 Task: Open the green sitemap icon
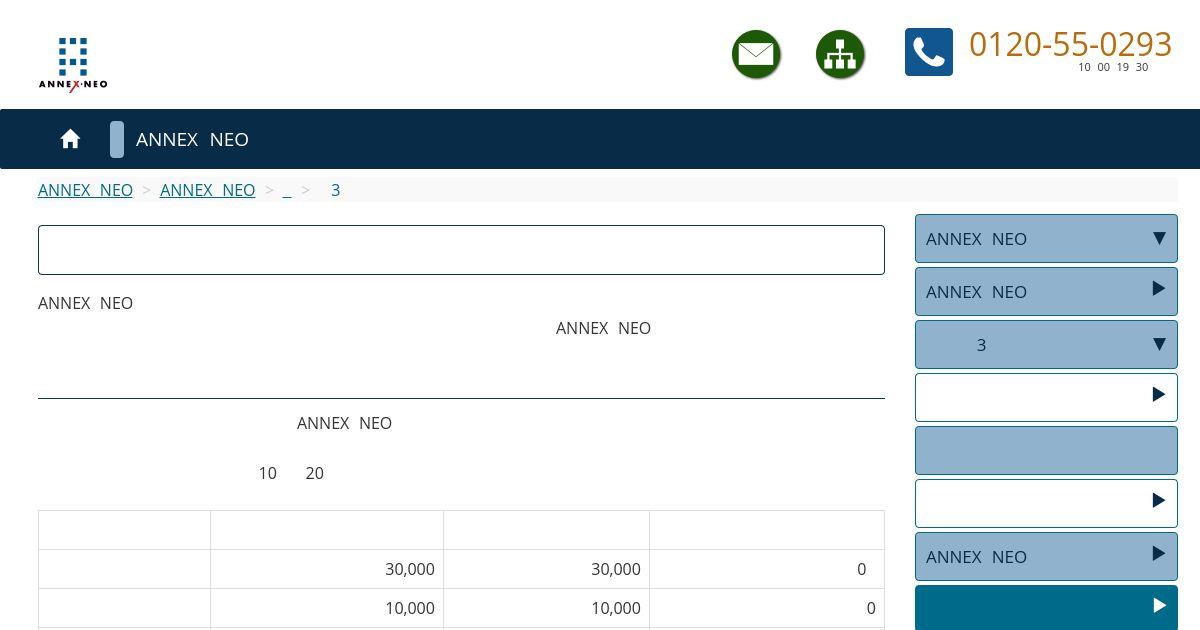[840, 54]
